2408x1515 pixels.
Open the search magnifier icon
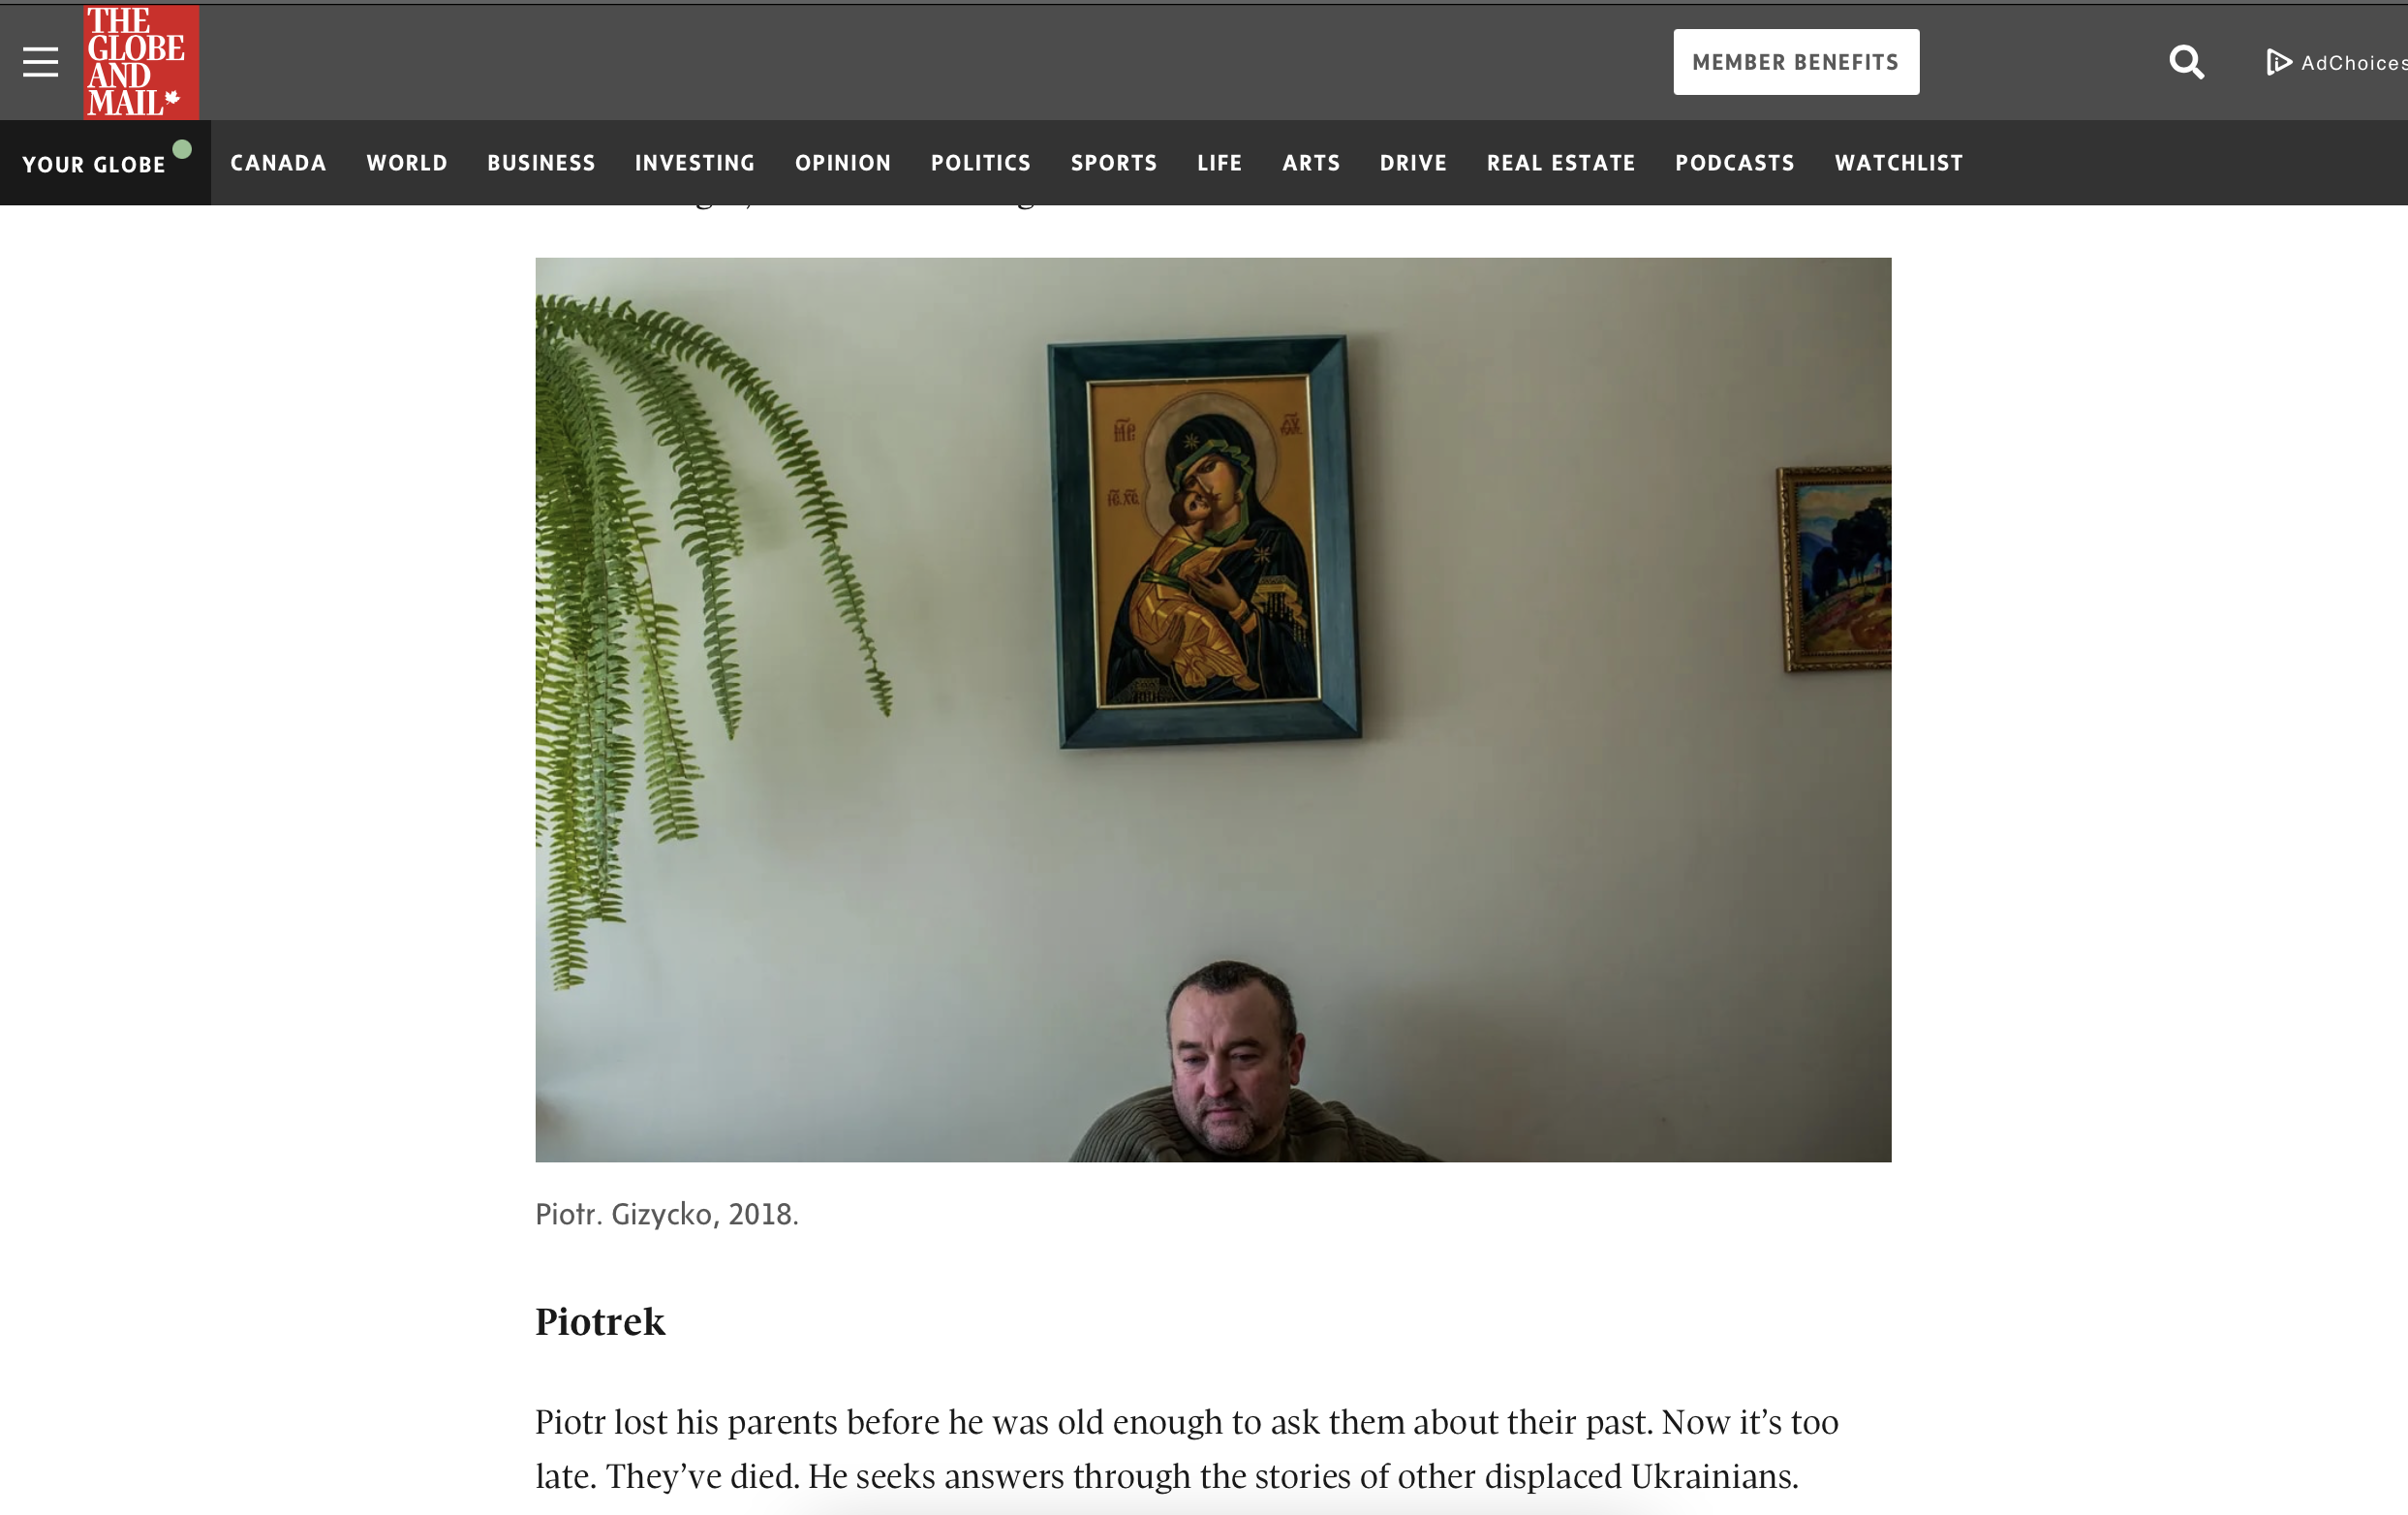click(x=2186, y=62)
